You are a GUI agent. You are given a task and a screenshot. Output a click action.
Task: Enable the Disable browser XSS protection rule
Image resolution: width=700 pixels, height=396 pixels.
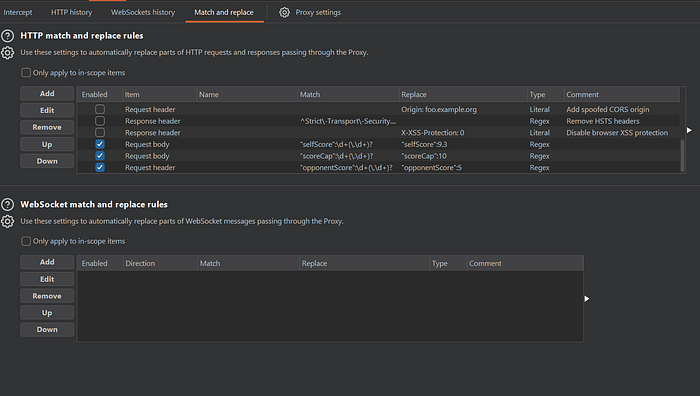(100, 133)
